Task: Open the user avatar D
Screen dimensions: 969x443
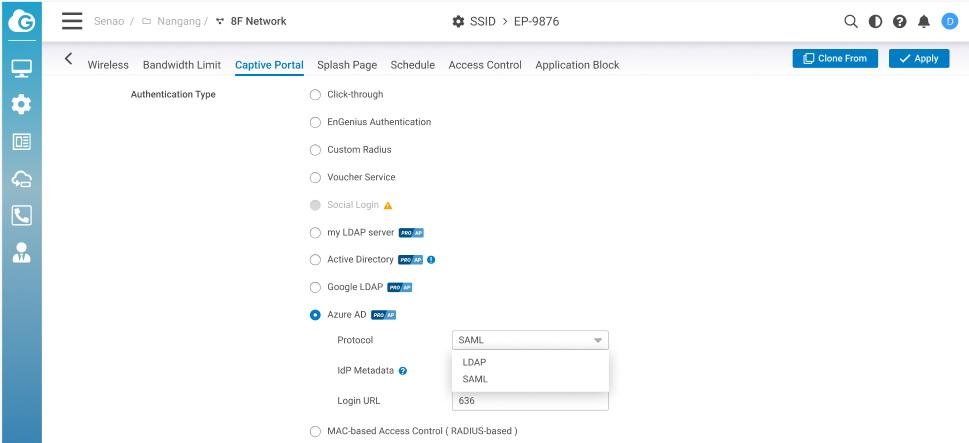Action: 949,22
